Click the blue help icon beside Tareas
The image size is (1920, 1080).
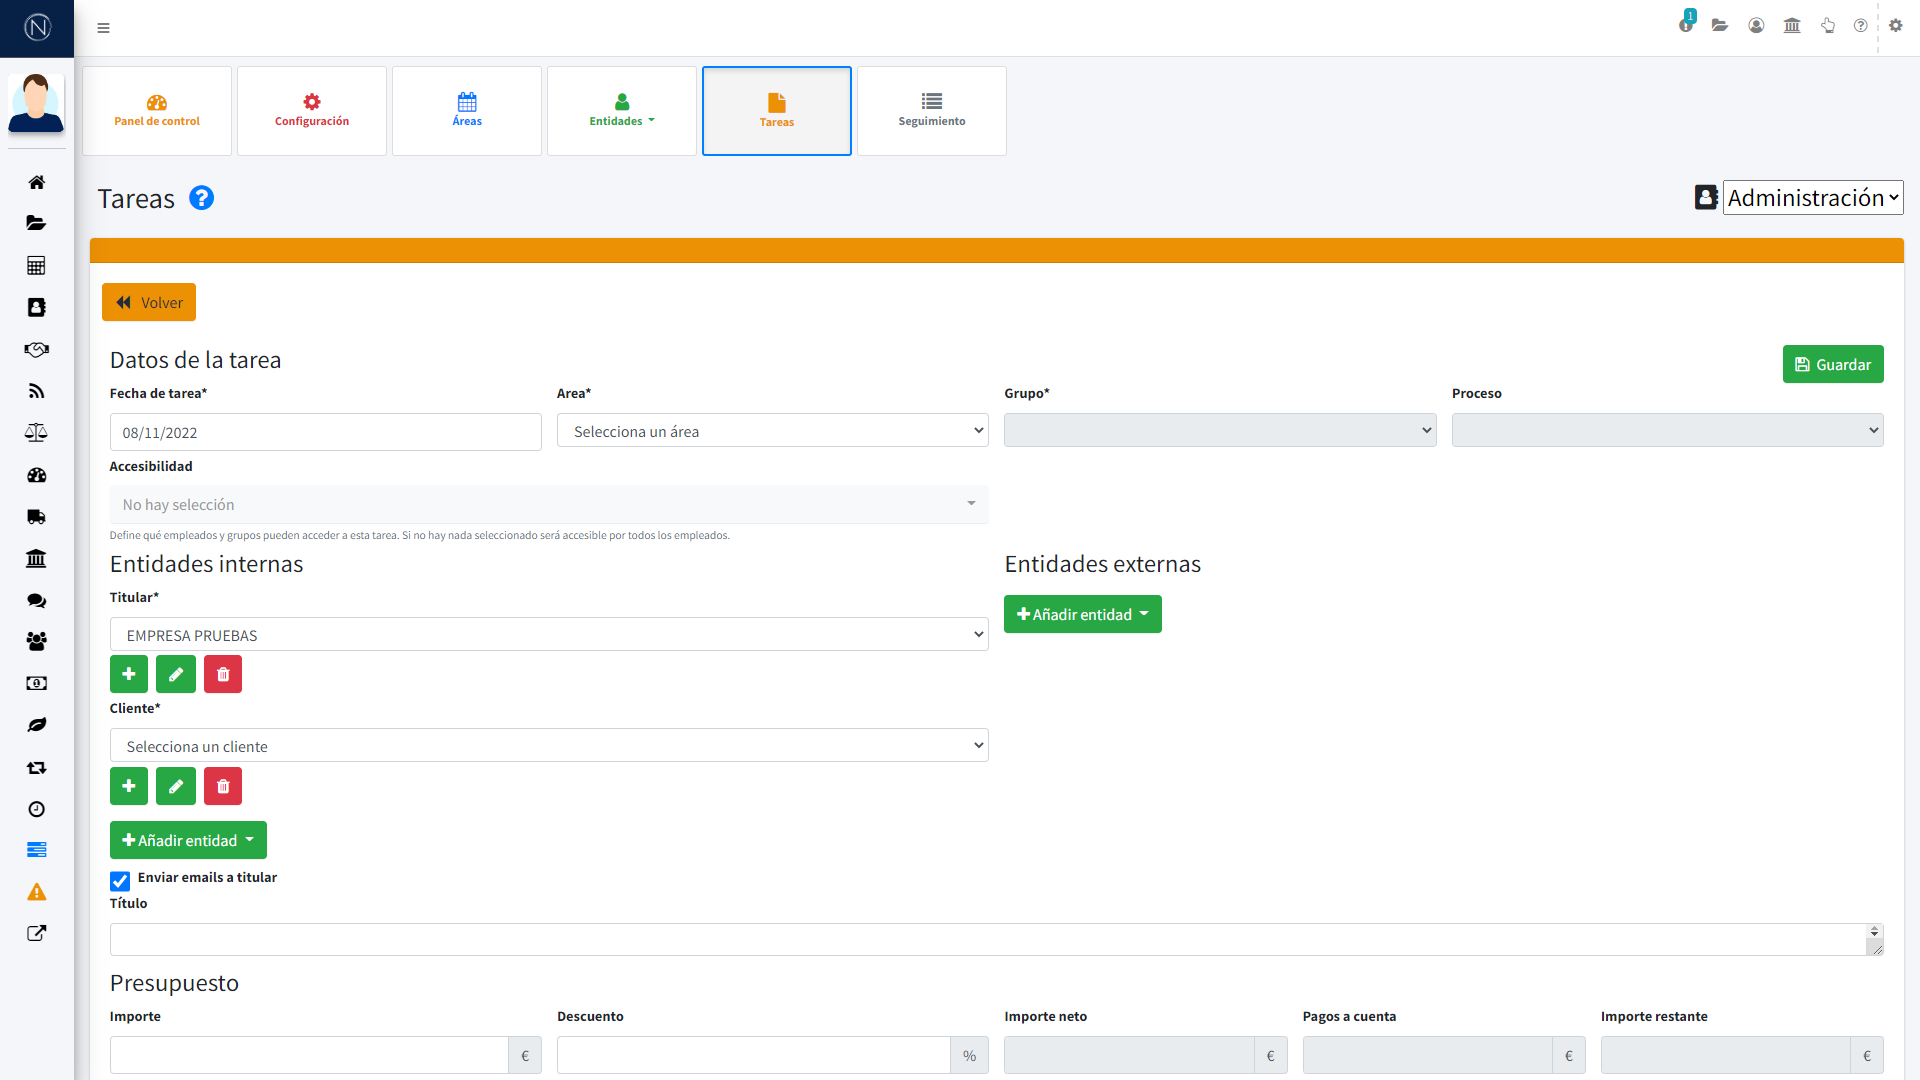[201, 198]
